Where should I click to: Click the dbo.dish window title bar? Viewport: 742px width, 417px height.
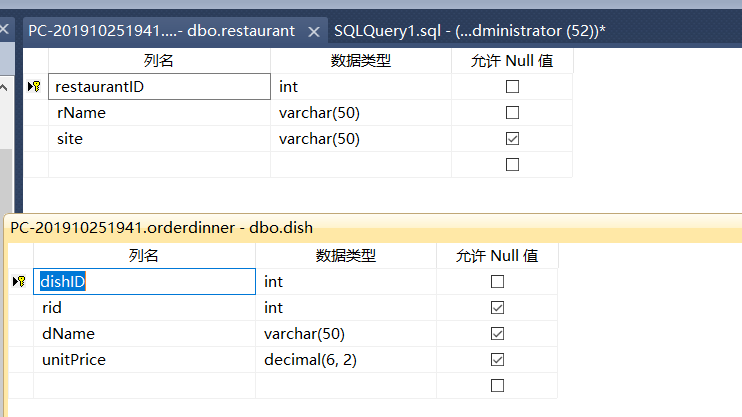[374, 228]
